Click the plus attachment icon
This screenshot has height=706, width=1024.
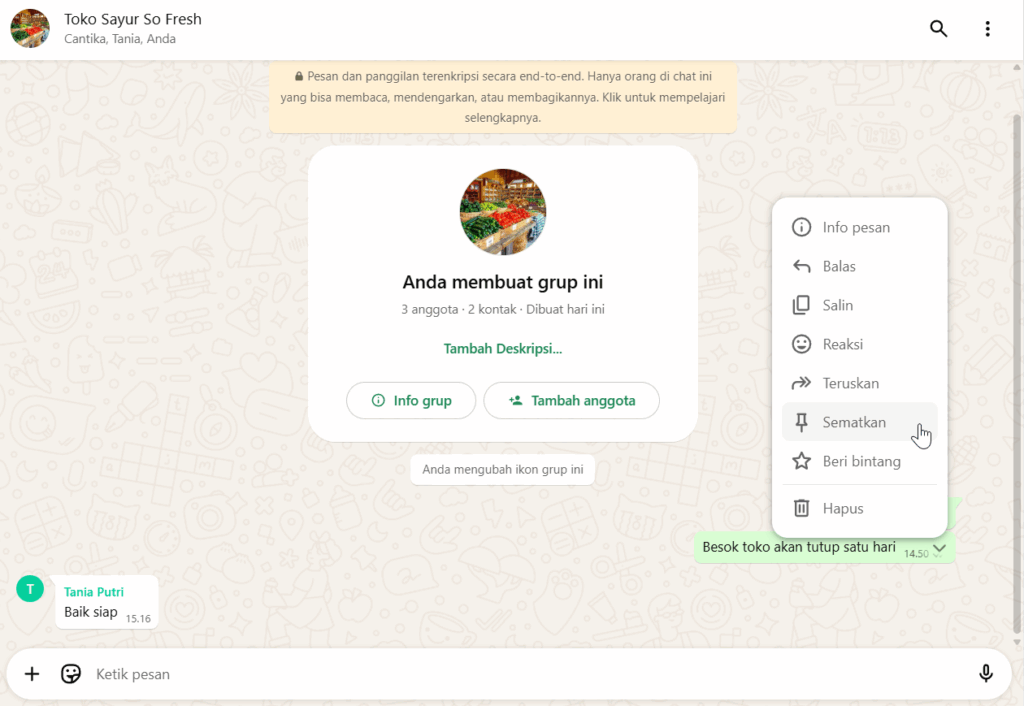[x=32, y=674]
